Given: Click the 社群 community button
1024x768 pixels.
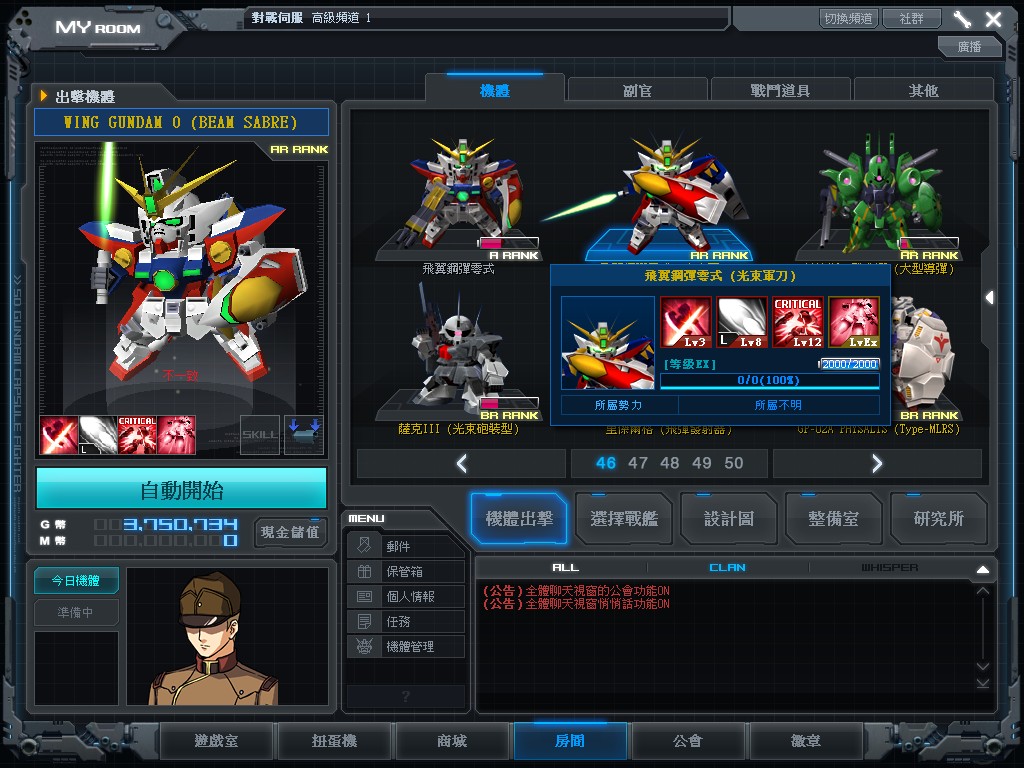Looking at the screenshot, I should [912, 18].
